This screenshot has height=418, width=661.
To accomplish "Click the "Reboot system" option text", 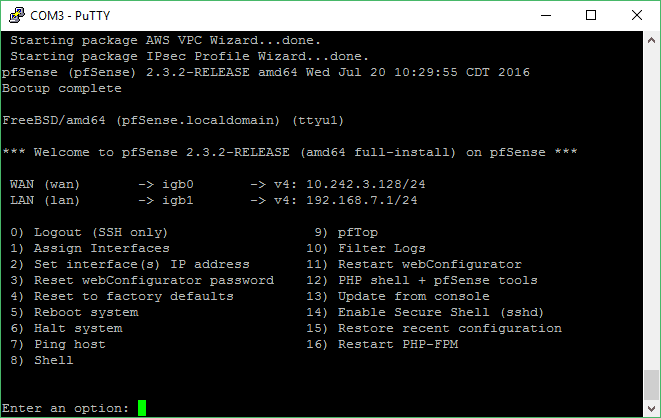I will (x=86, y=312).
